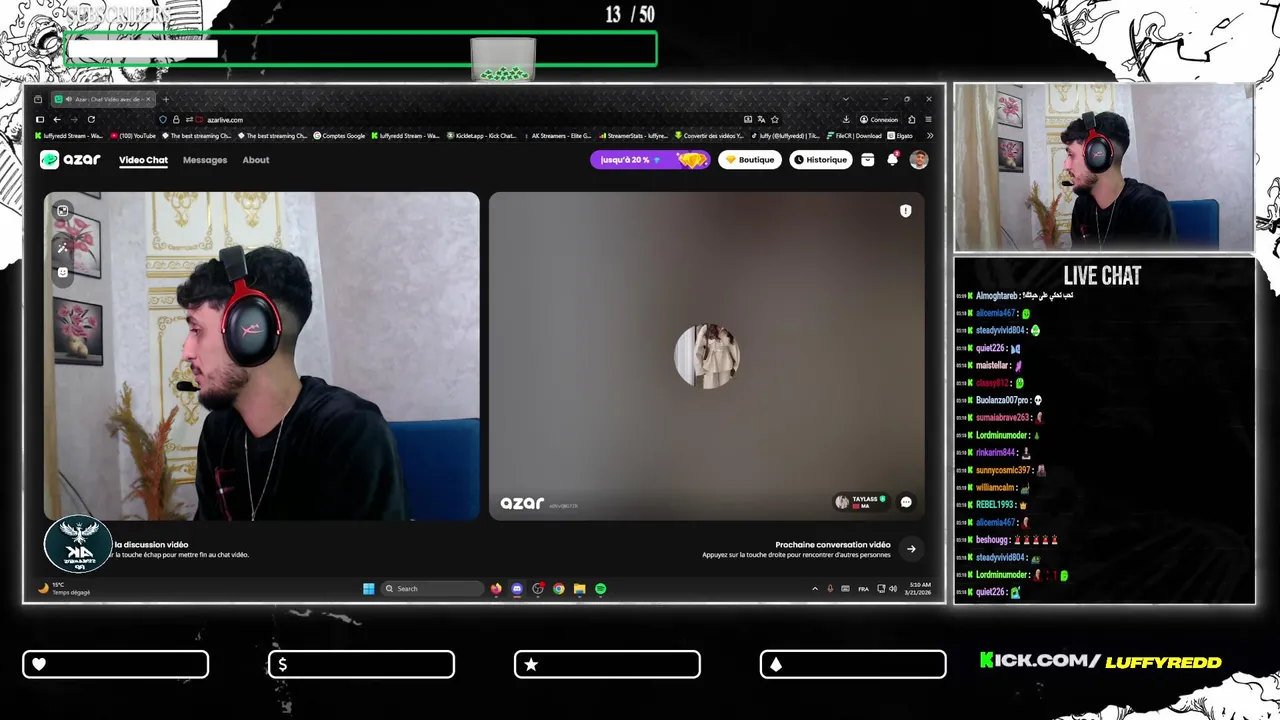
Task: Show hidden system tray icons
Action: [814, 589]
